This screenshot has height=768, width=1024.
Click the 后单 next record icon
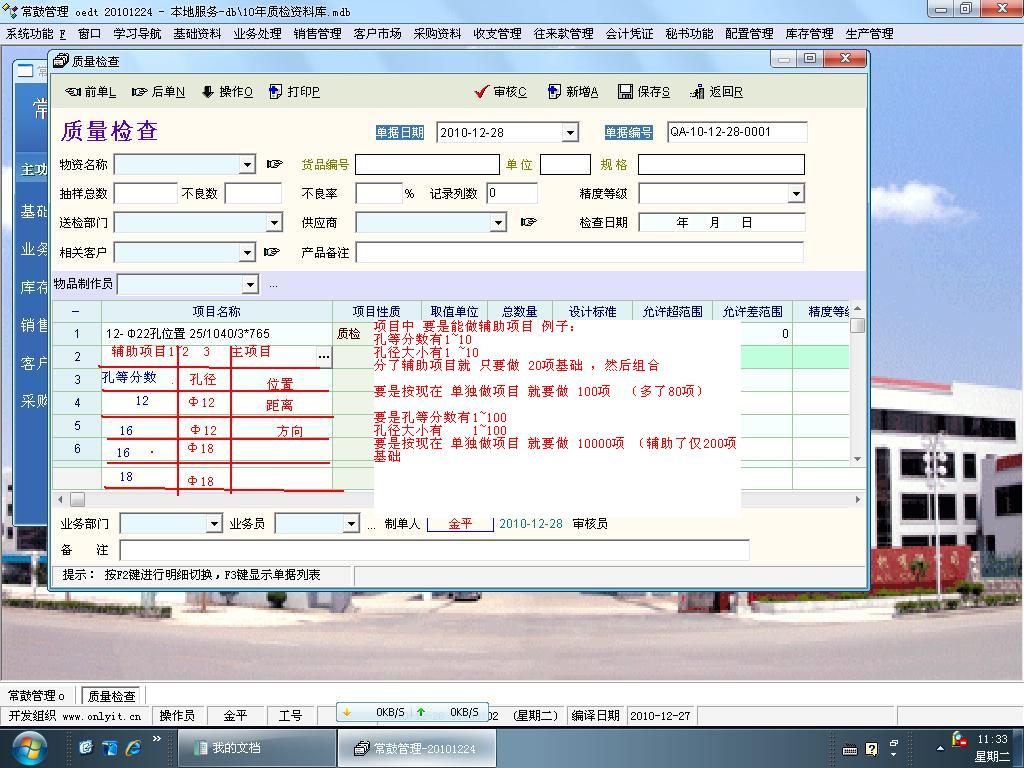[x=140, y=92]
